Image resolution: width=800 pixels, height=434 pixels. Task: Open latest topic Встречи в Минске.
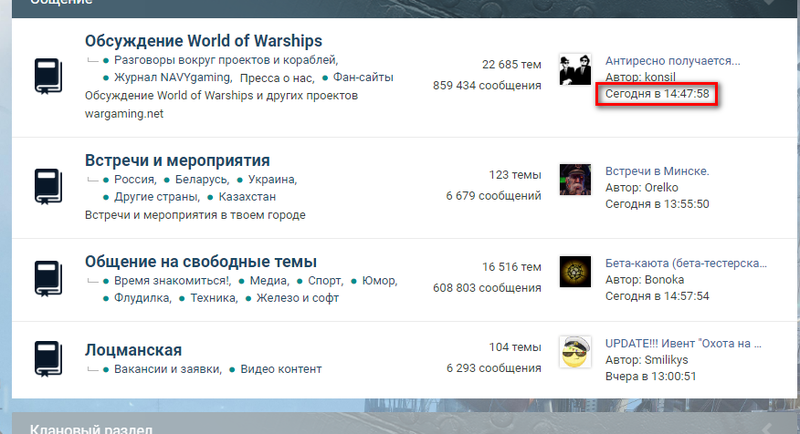[x=657, y=171]
